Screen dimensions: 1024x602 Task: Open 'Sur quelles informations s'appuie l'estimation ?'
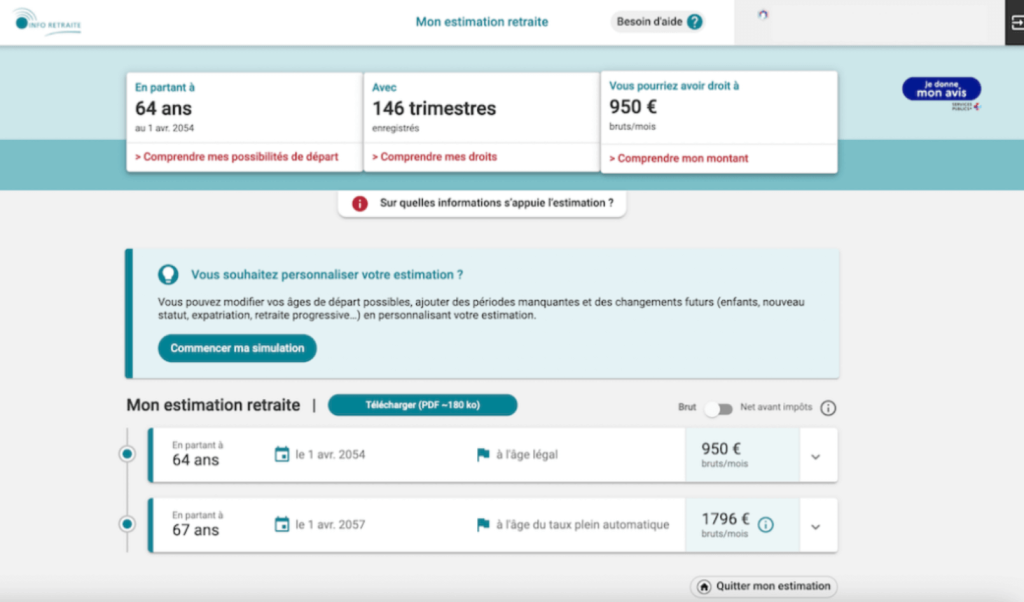[x=482, y=203]
